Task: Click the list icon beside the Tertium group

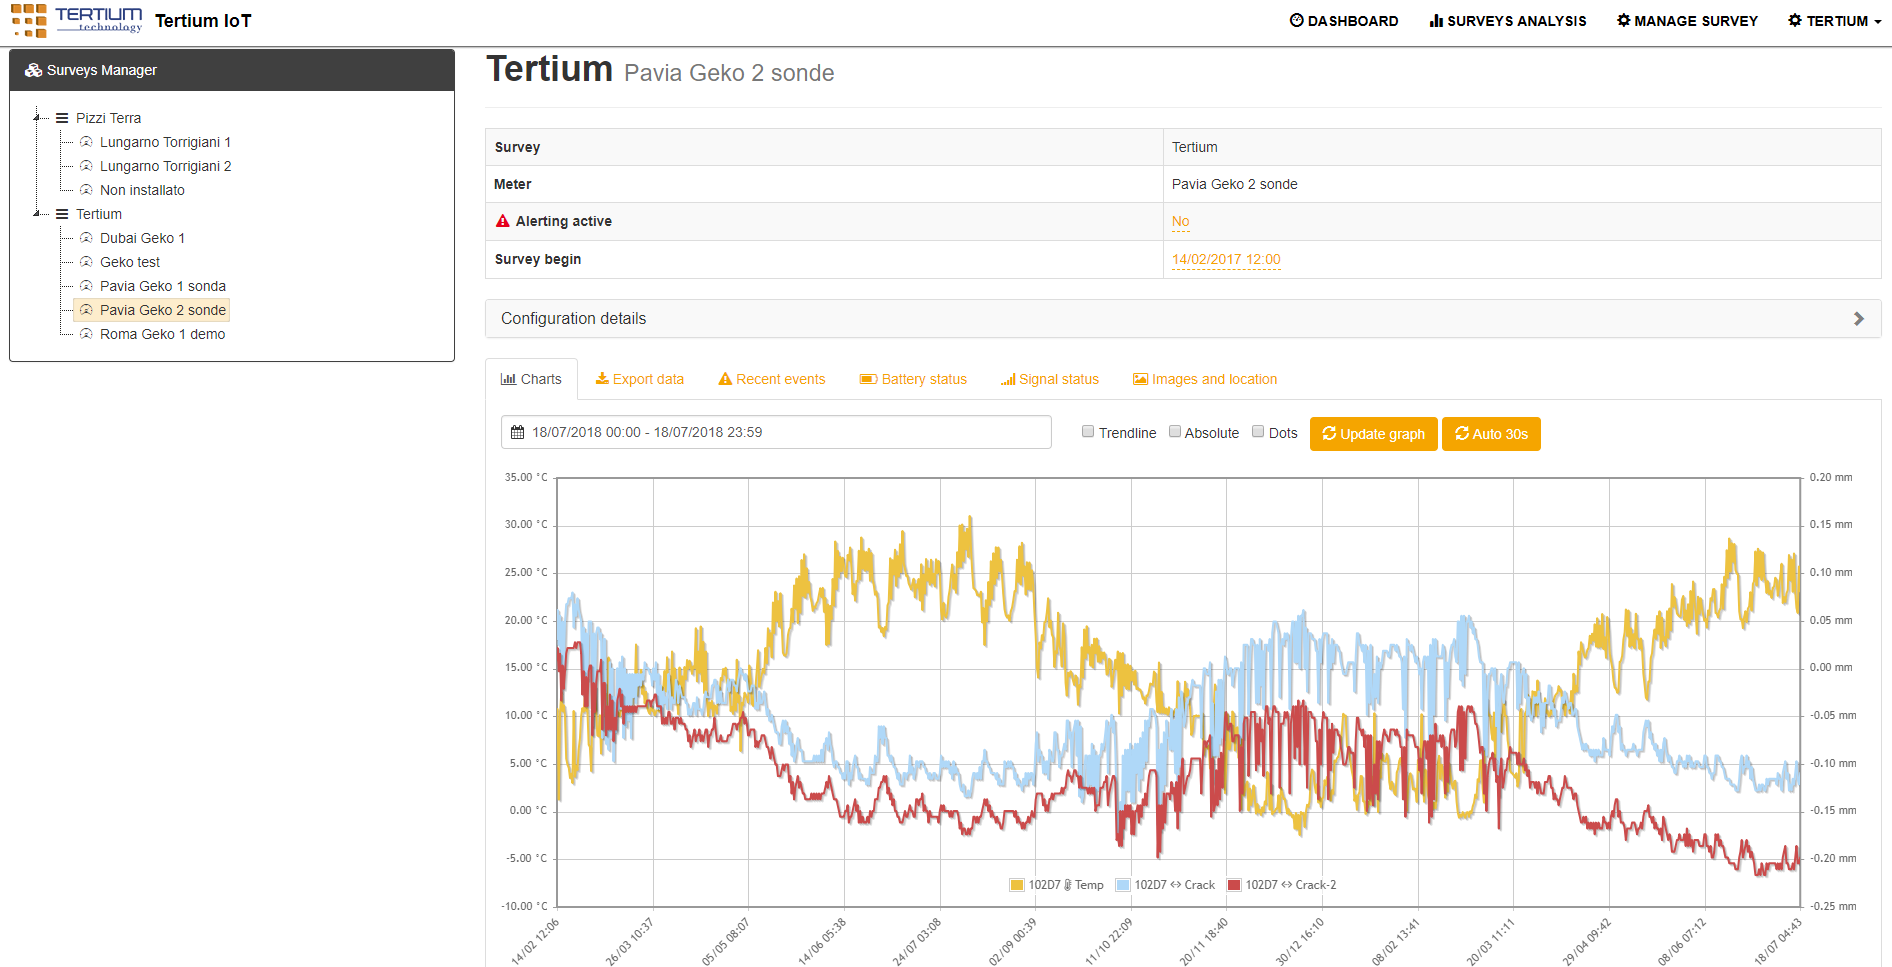Action: point(62,214)
